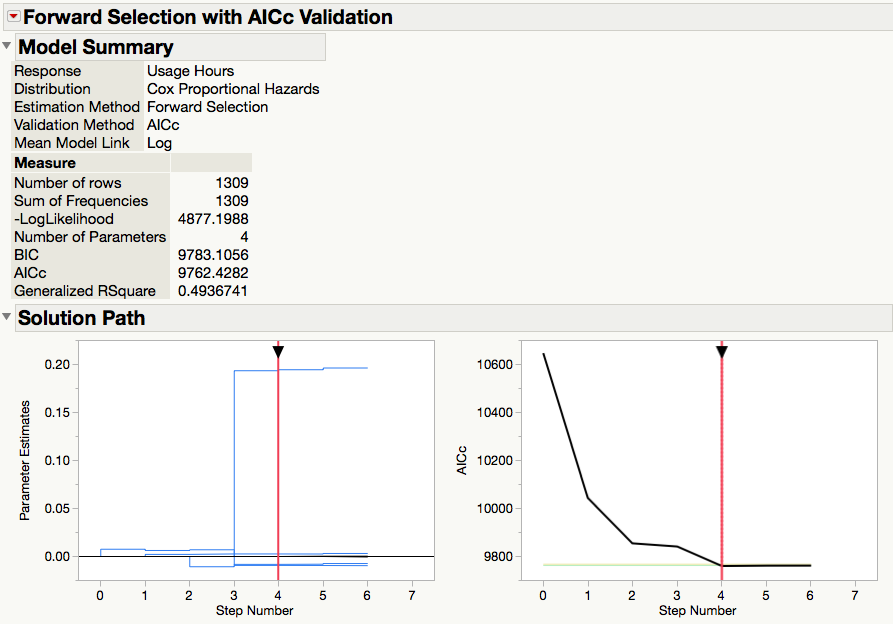Collapse the Model Summary section

[x=6, y=46]
